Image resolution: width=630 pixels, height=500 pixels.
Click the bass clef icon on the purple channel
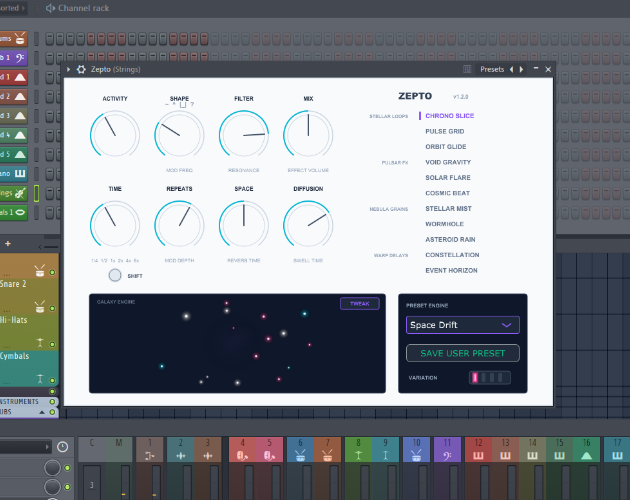[x=20, y=58]
